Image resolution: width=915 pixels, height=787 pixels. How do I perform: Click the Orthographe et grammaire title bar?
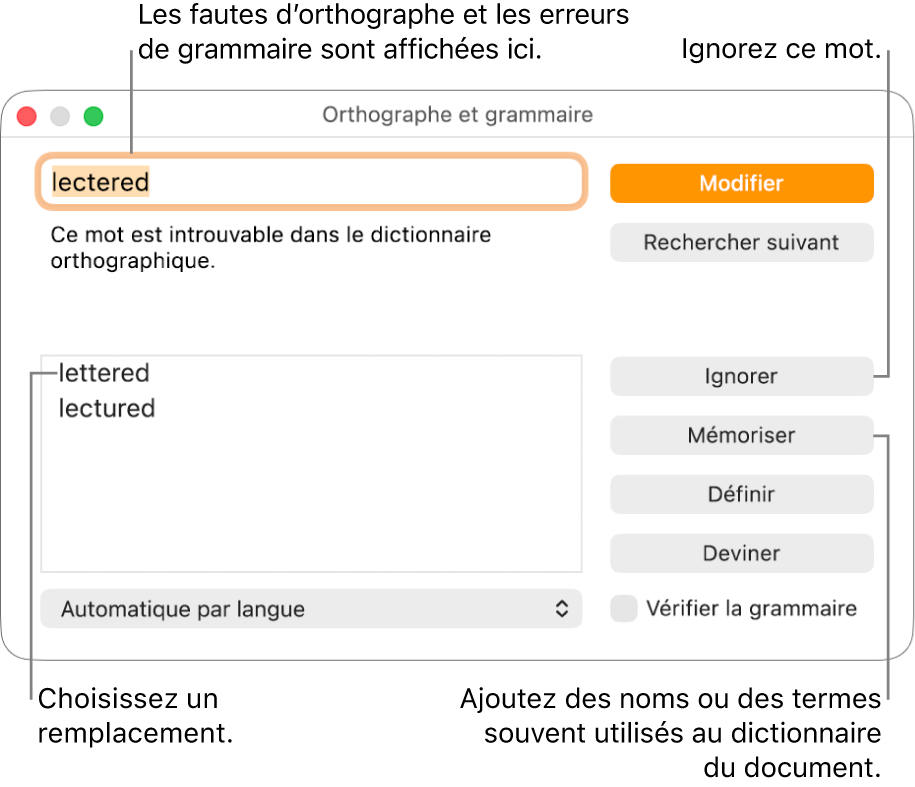456,115
